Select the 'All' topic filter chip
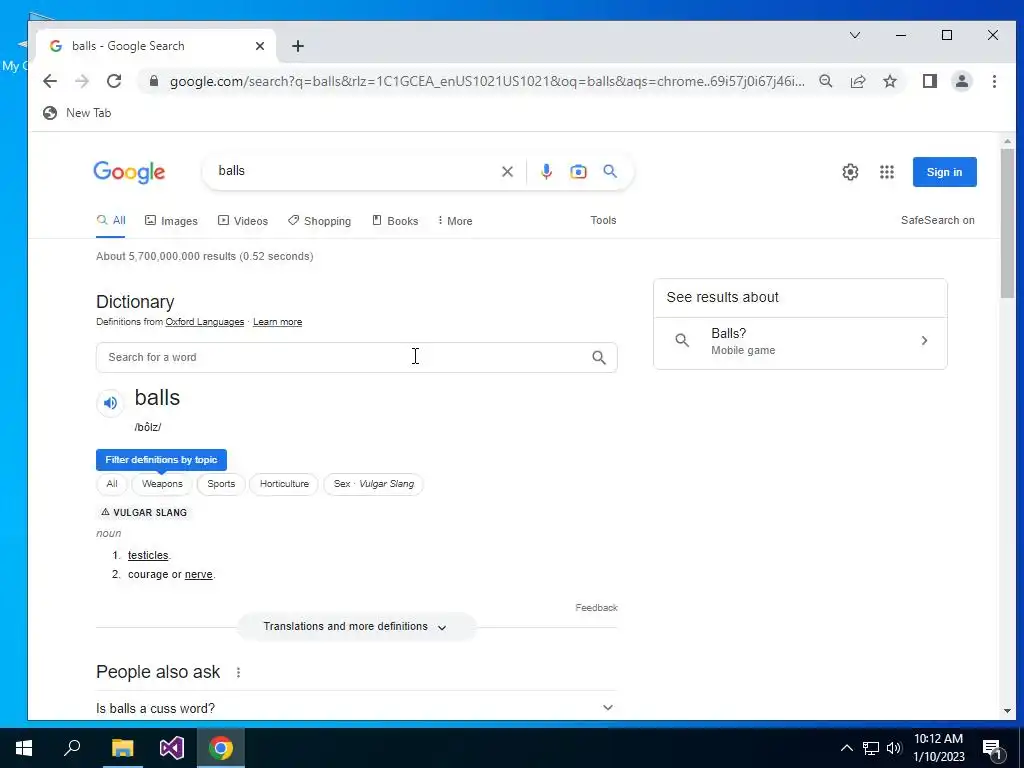 click(112, 484)
